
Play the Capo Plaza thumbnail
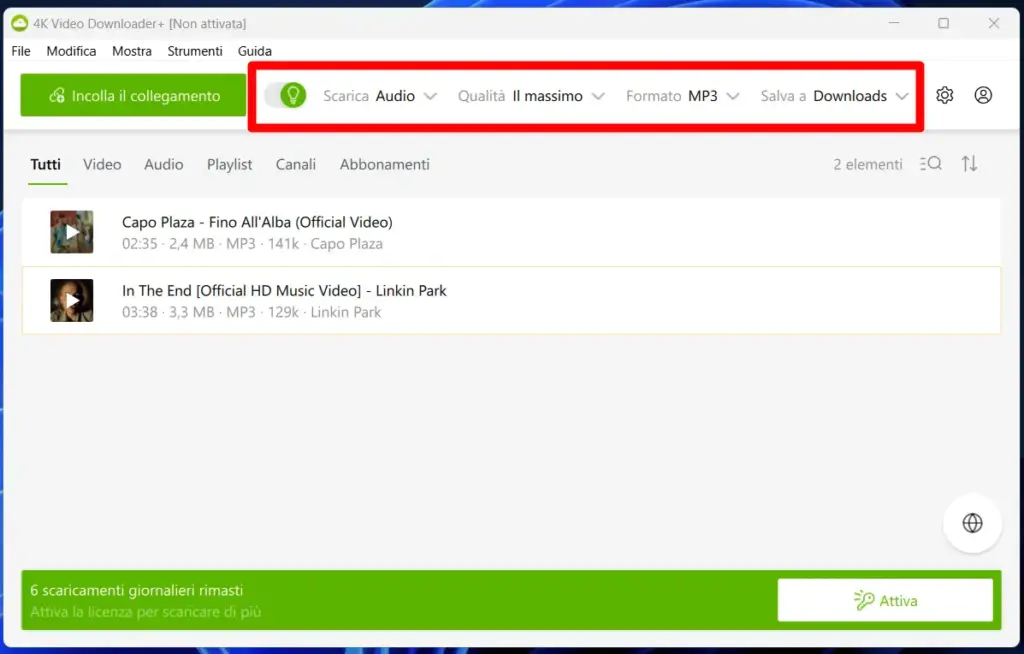pyautogui.click(x=72, y=232)
